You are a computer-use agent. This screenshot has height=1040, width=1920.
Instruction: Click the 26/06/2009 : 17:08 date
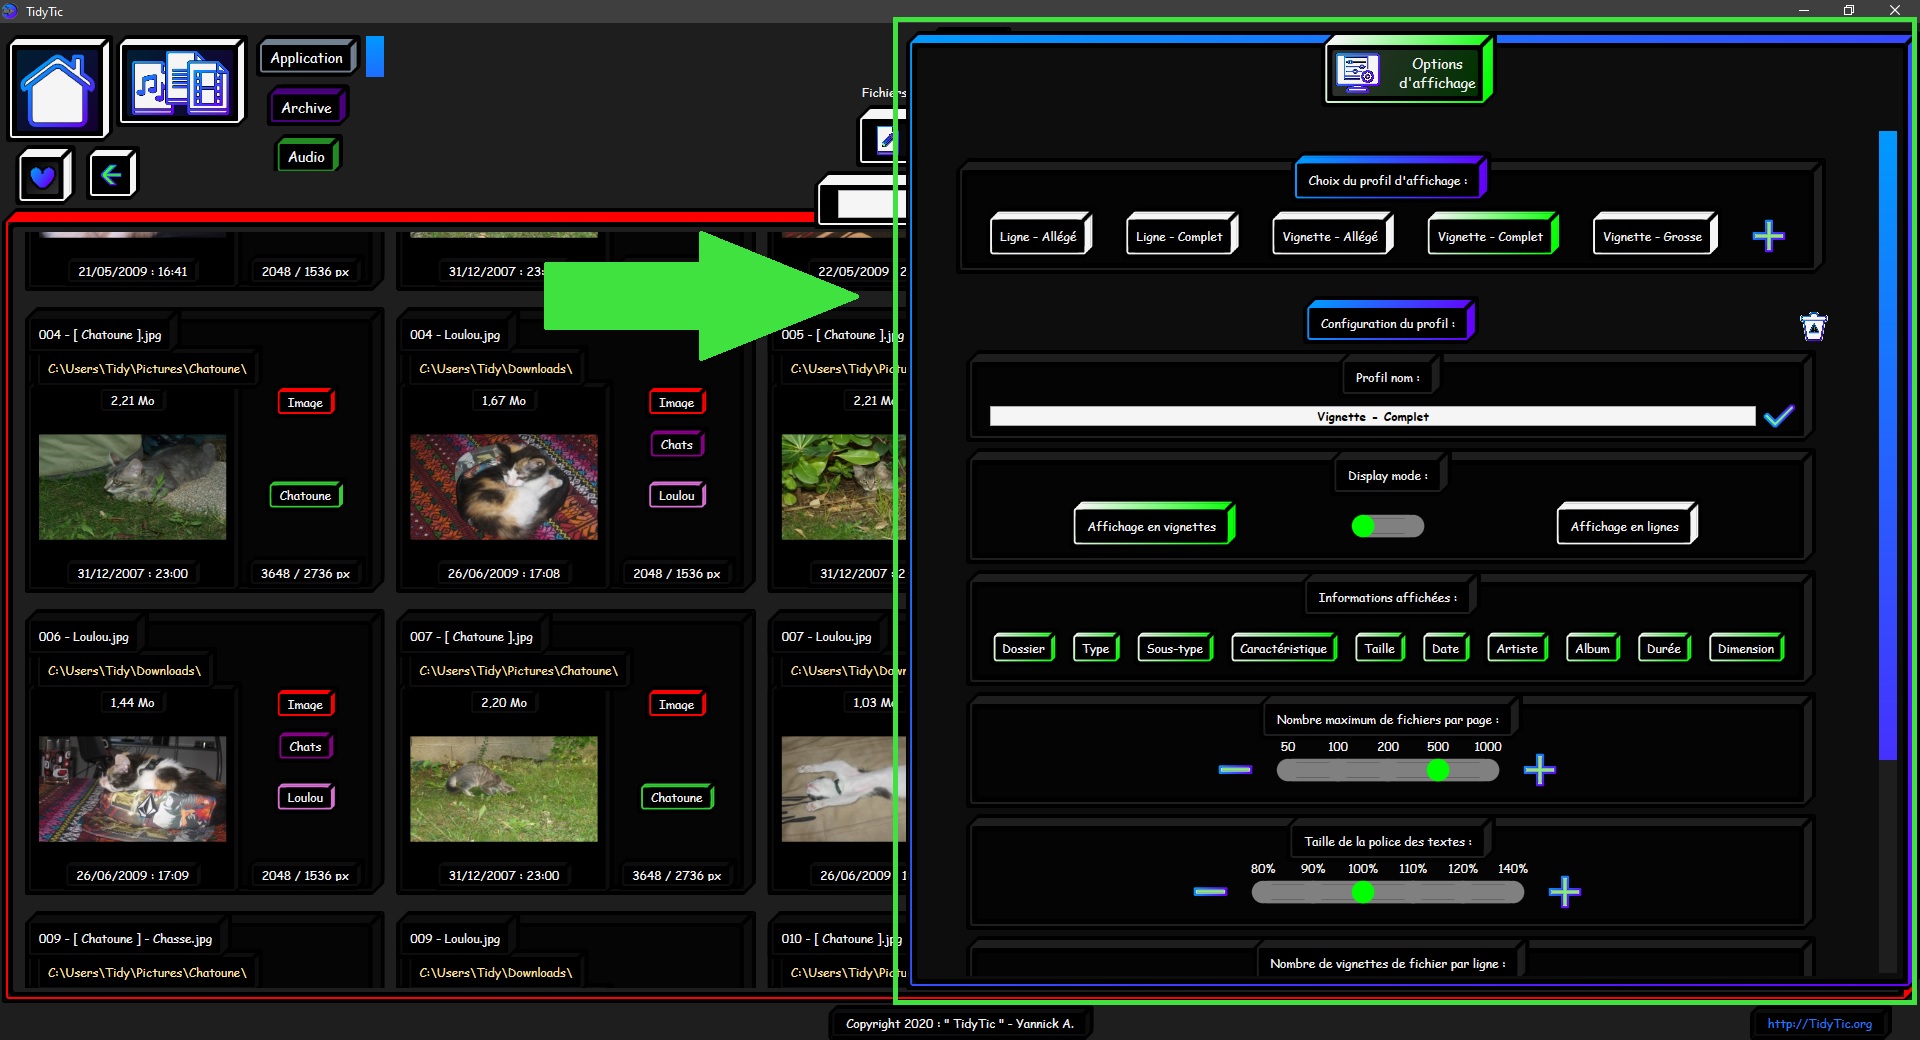click(x=504, y=573)
